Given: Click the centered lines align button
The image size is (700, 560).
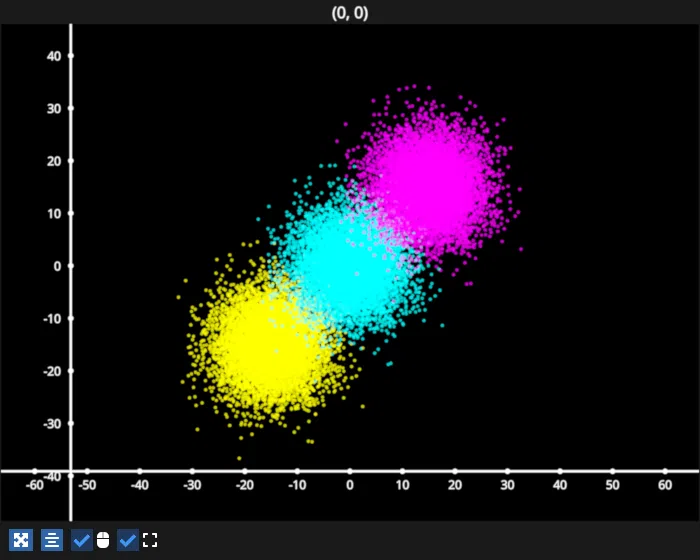Looking at the screenshot, I should tap(52, 540).
